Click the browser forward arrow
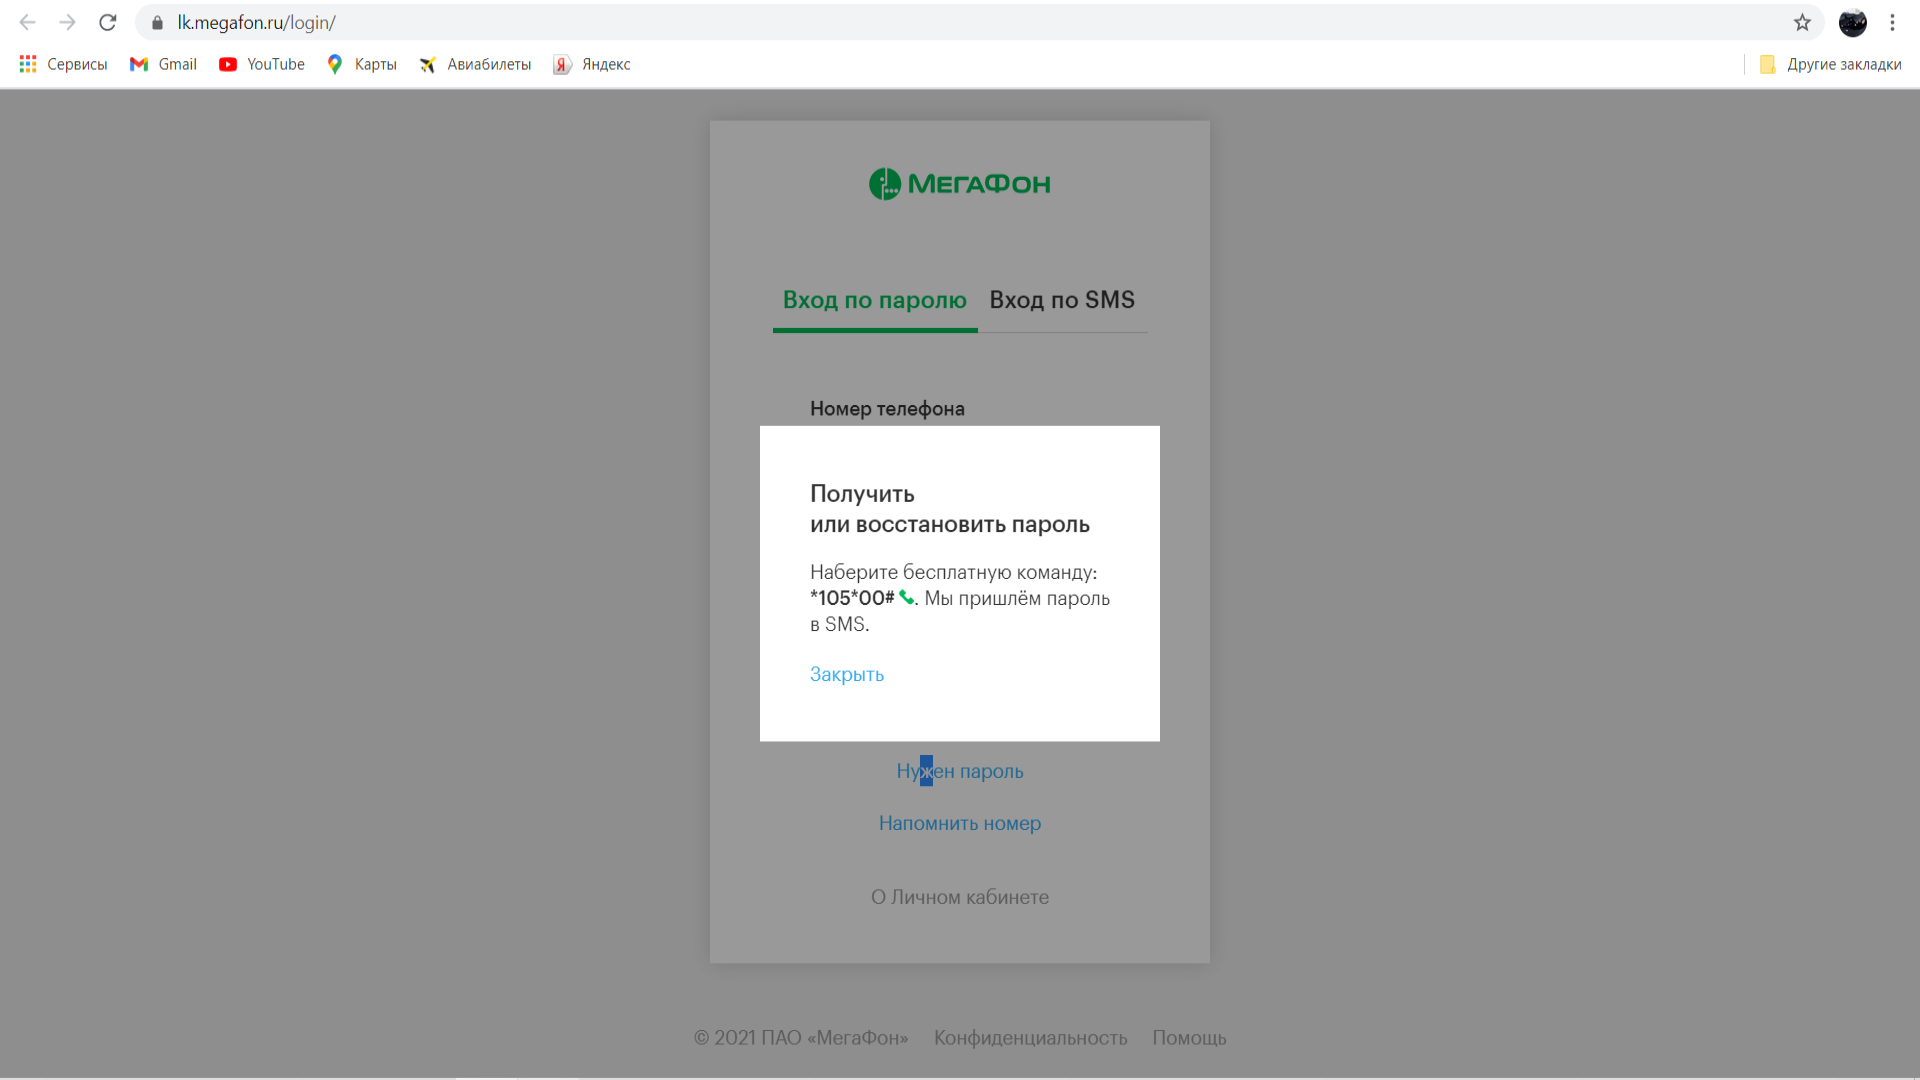The height and width of the screenshot is (1080, 1920). tap(67, 22)
